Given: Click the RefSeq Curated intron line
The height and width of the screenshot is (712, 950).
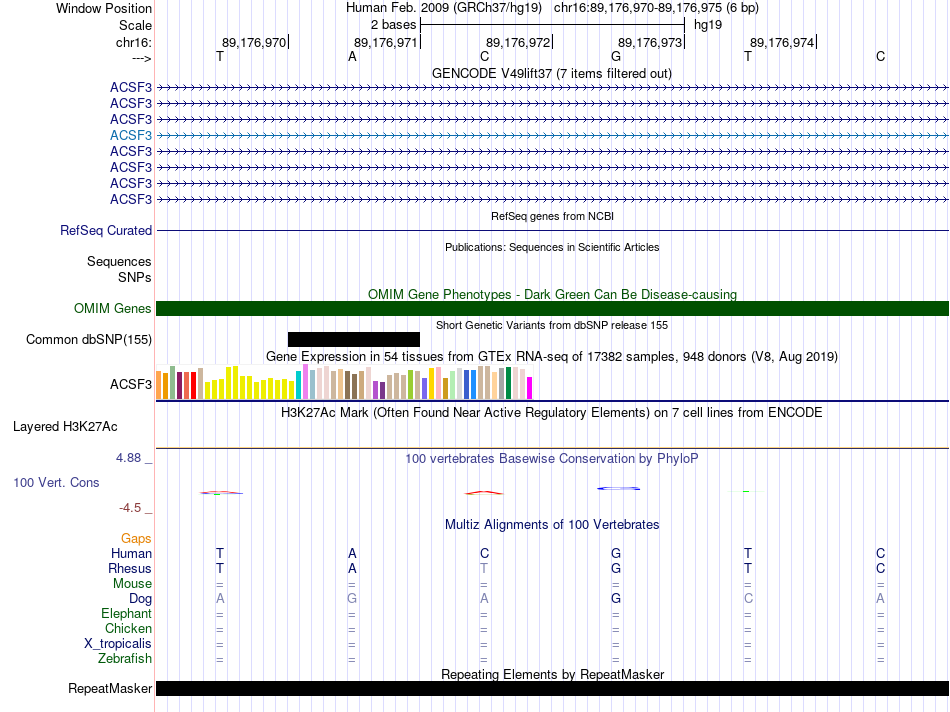Looking at the screenshot, I should 552,230.
